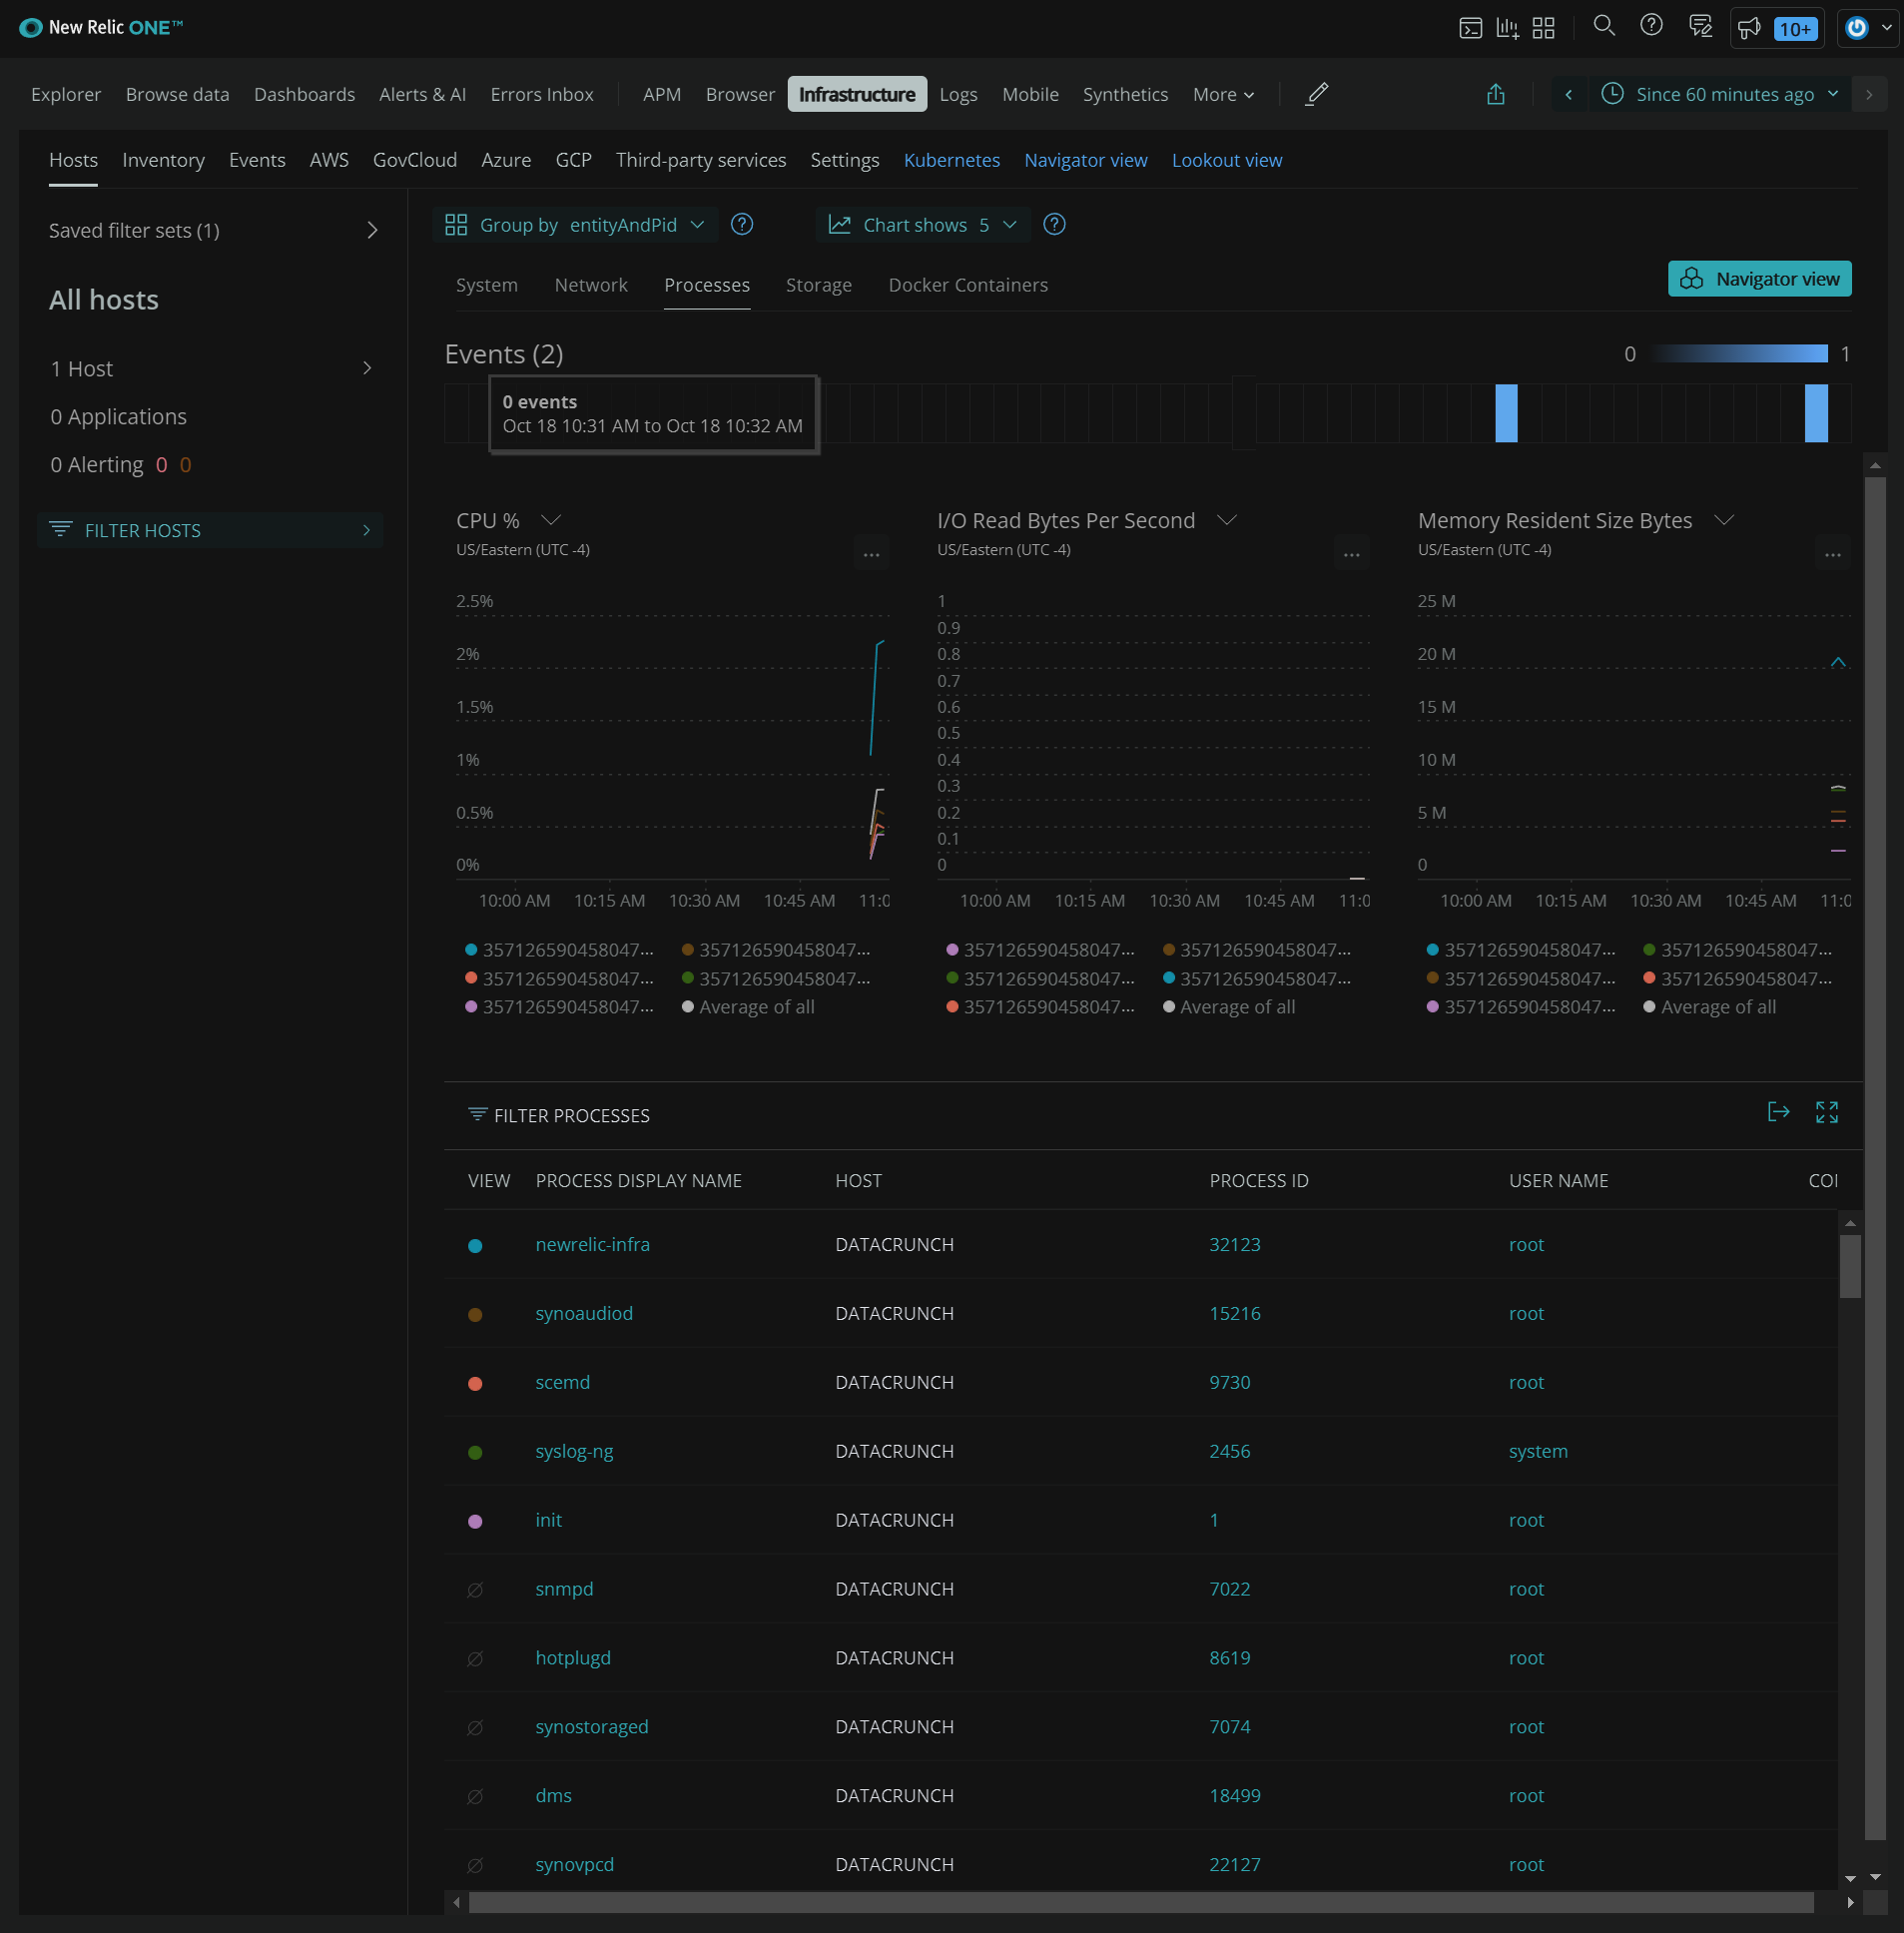The image size is (1904, 1933).
Task: Open I/O Read Bytes chart options menu
Action: 1351,553
